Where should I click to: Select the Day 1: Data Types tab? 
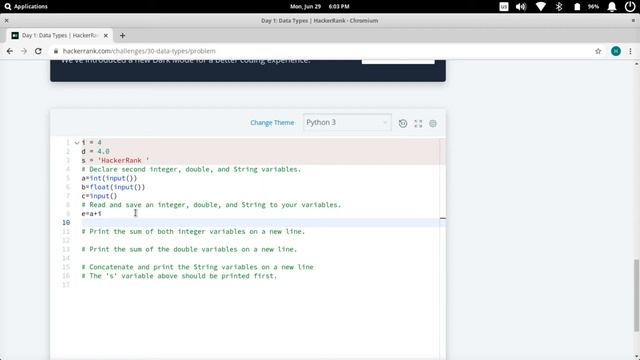click(x=60, y=36)
